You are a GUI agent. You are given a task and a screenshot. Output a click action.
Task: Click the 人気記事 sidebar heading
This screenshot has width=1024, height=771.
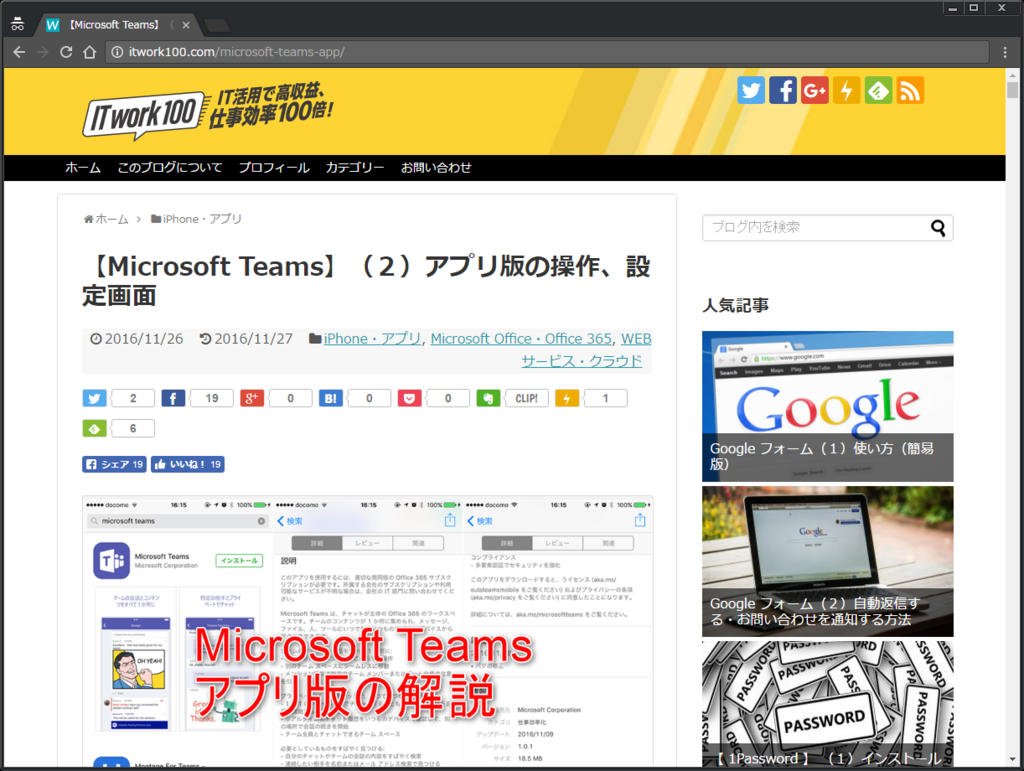coord(735,306)
